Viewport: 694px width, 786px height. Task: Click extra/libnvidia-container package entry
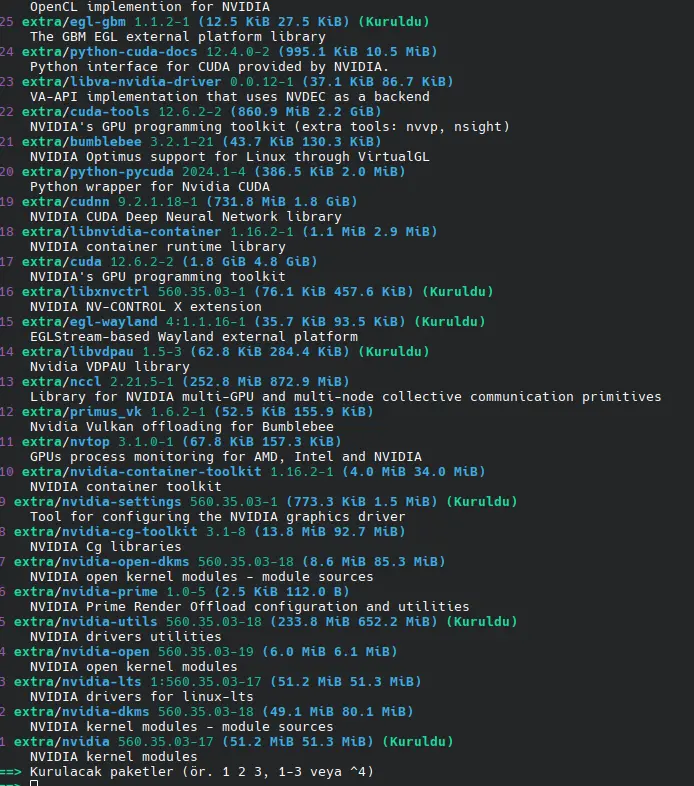click(218, 232)
